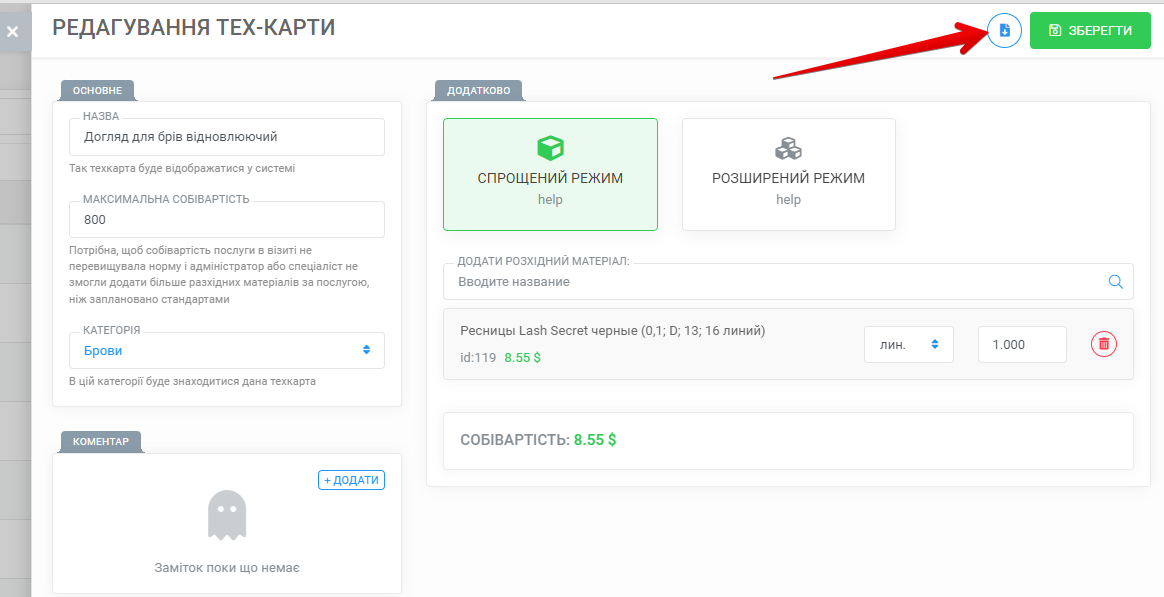The height and width of the screenshot is (597, 1164).
Task: Select РОЗШИРЕНИЙ РЕЖИМ mode card
Action: (788, 174)
